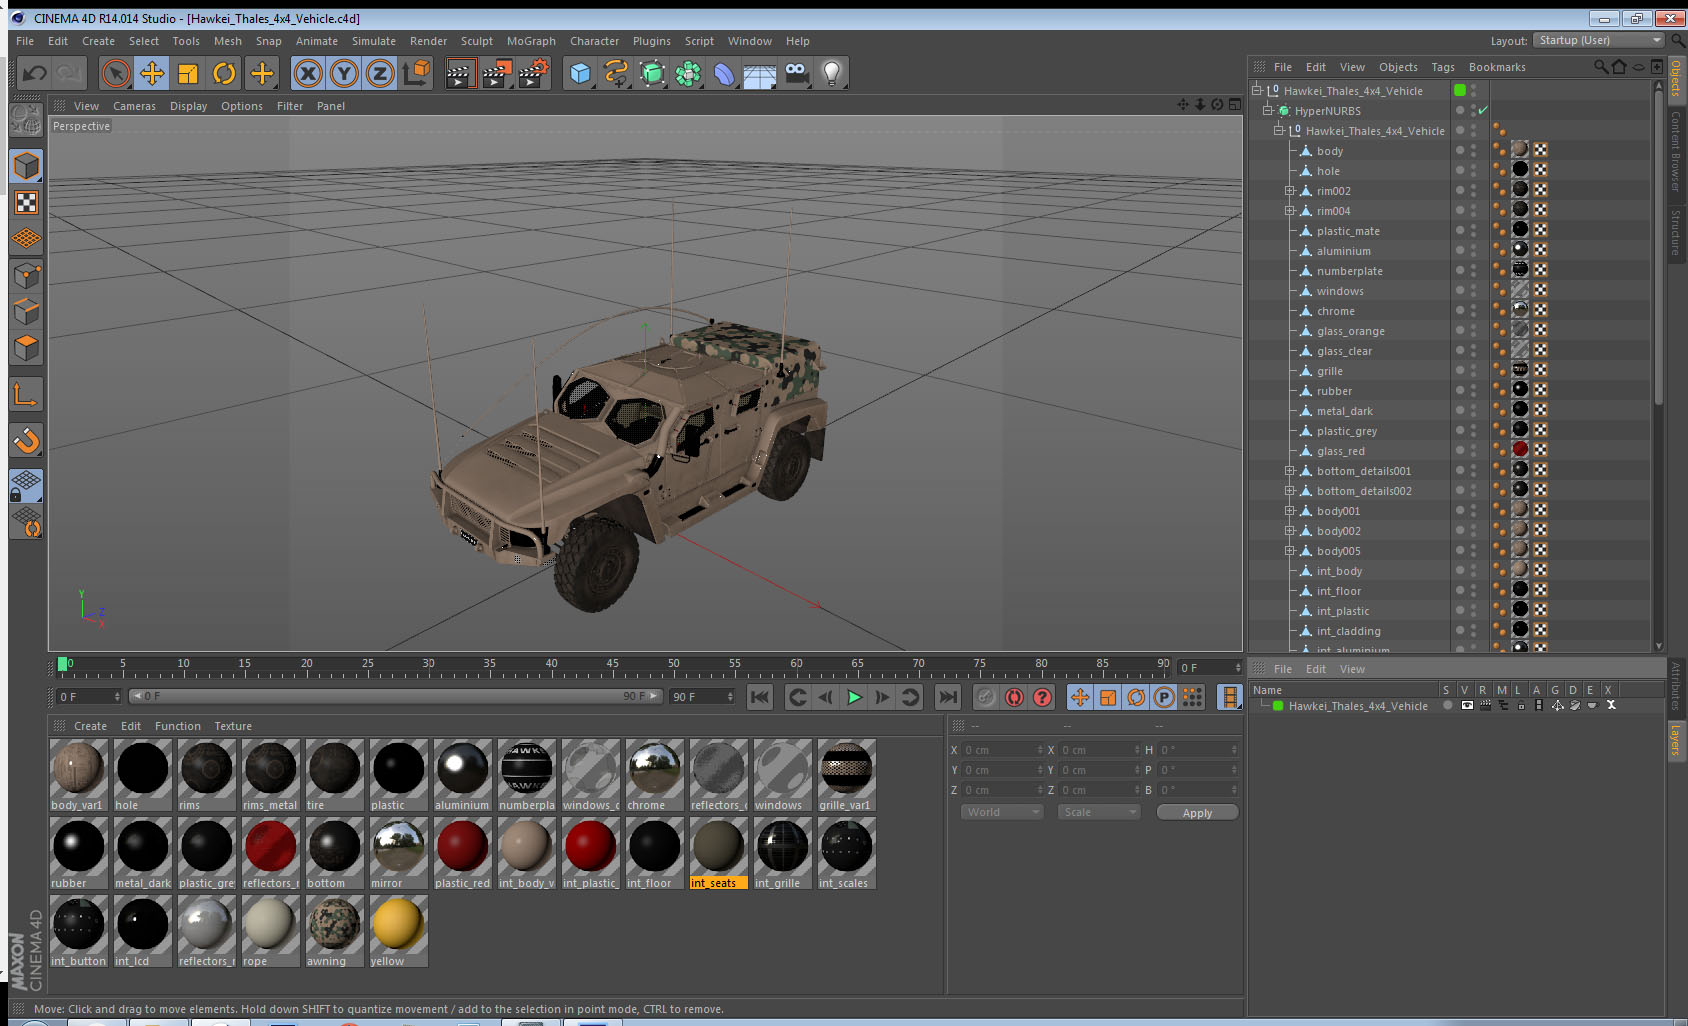This screenshot has width=1688, height=1026.
Task: Switch to Polygons mode
Action: click(26, 348)
